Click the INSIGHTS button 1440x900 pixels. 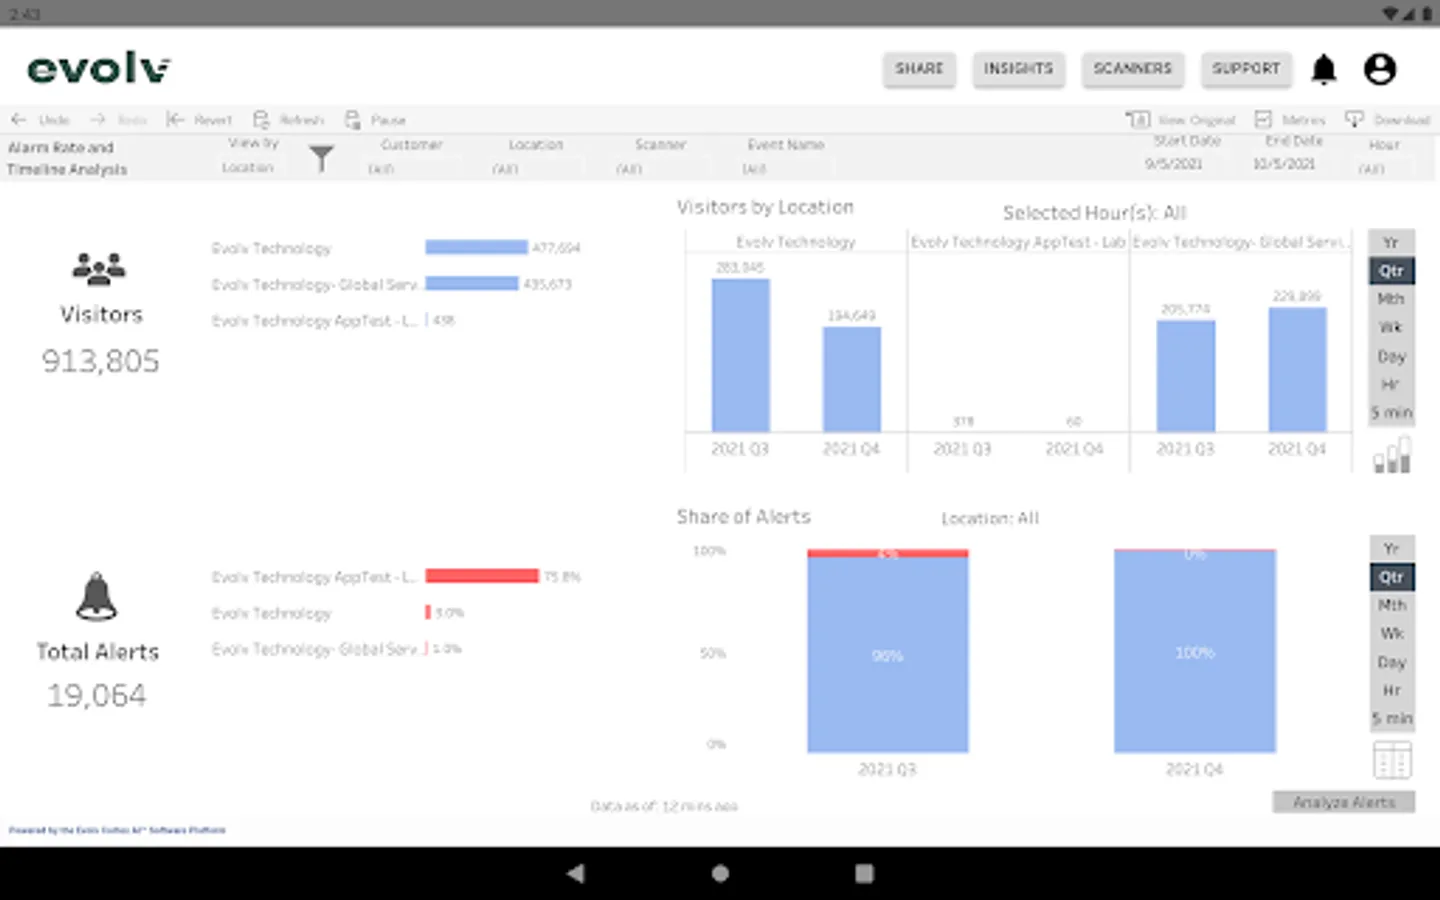point(1018,69)
